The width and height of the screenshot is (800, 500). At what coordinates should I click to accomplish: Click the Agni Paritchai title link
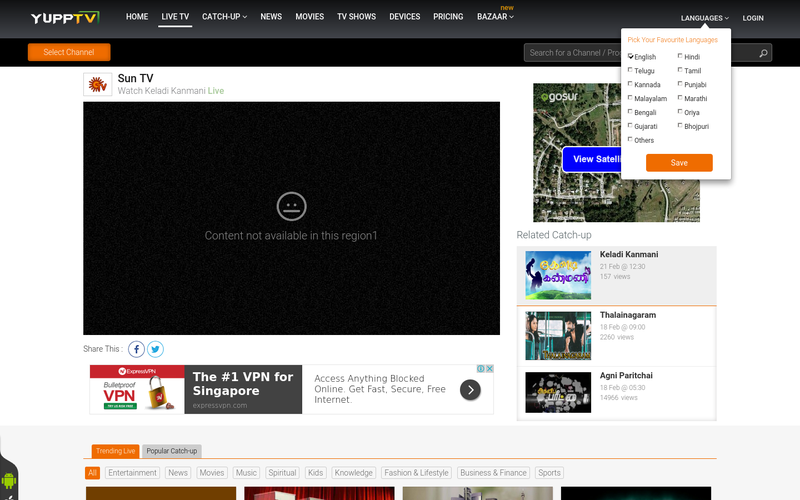click(626, 376)
